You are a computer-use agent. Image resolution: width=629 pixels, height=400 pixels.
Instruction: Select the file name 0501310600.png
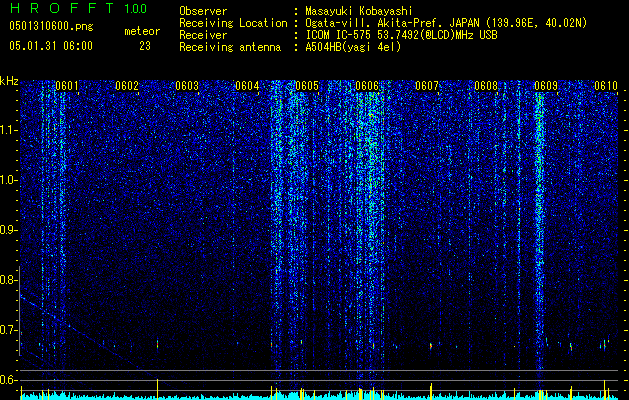pyautogui.click(x=51, y=26)
